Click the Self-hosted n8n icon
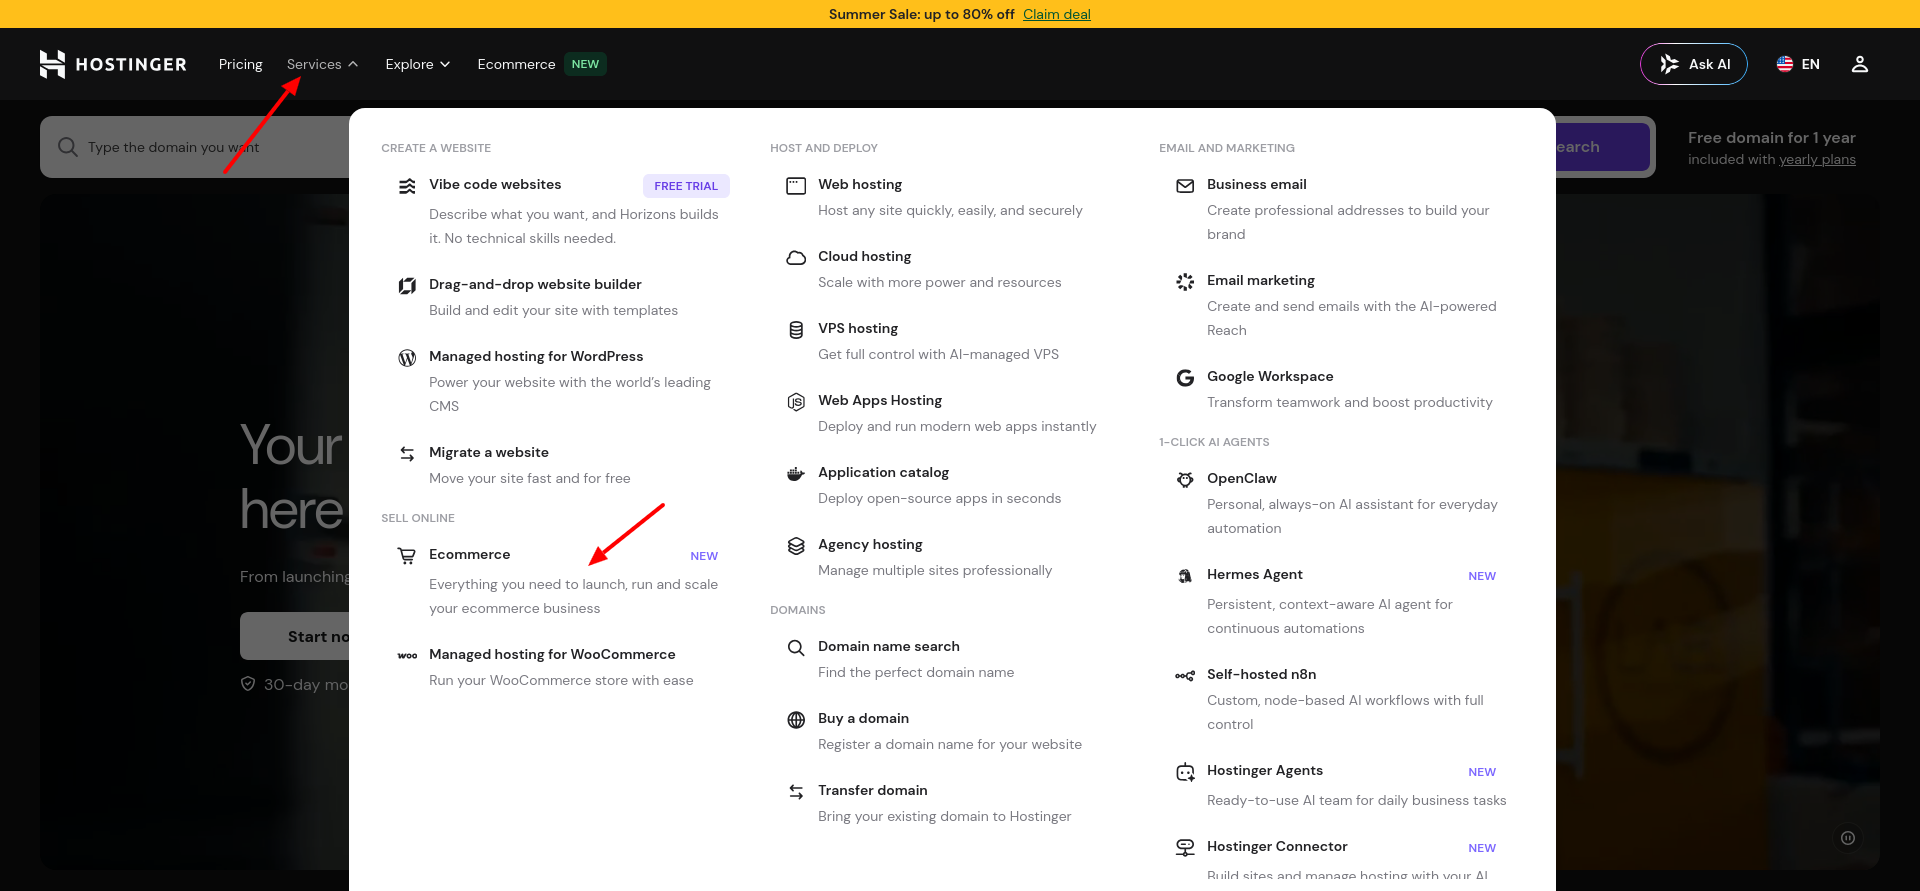 pos(1185,676)
